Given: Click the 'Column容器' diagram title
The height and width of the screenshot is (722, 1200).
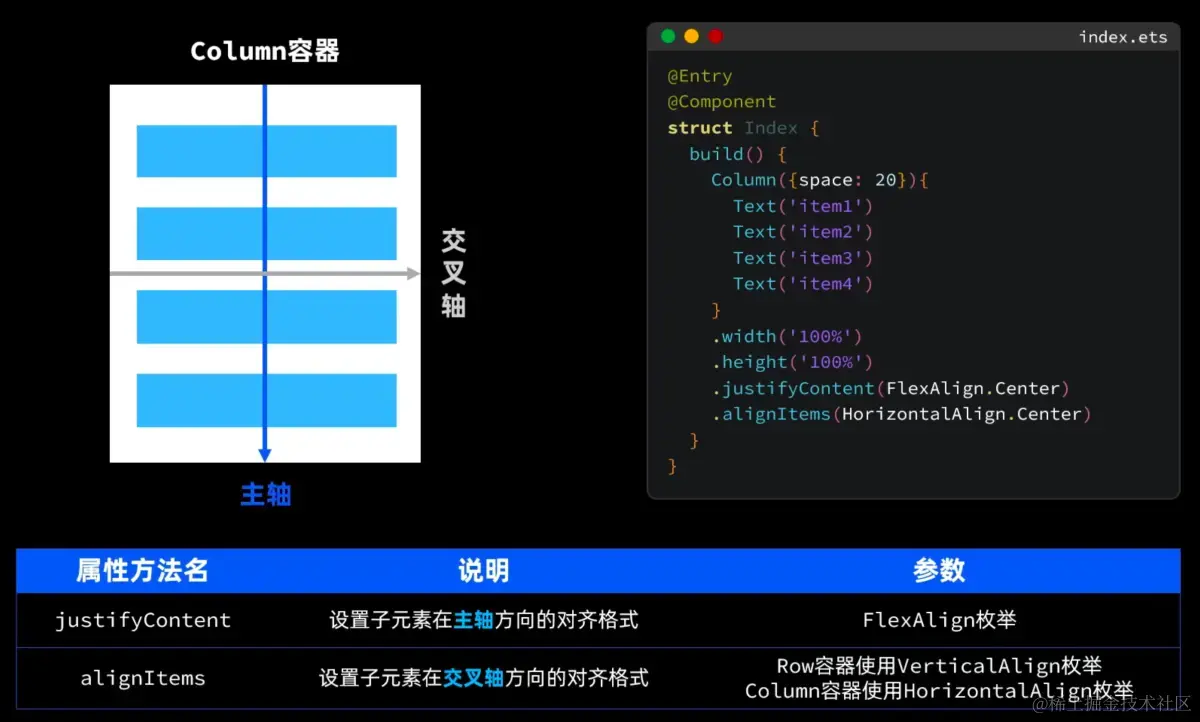Looking at the screenshot, I should [265, 51].
